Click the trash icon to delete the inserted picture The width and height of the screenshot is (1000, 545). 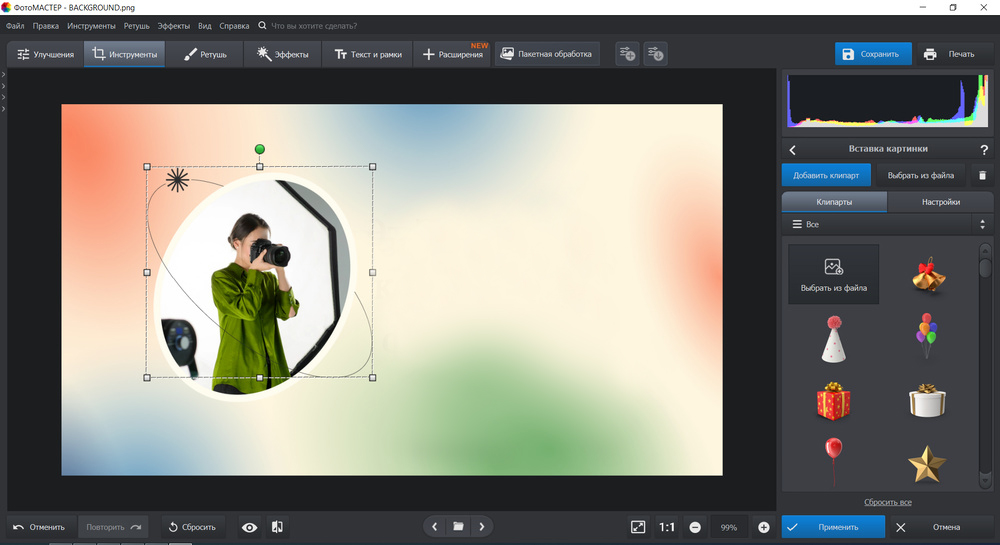coord(982,175)
